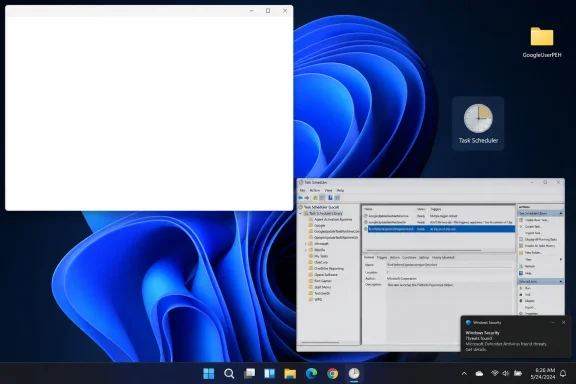Open the File menu in Task Scheduler

302,190
